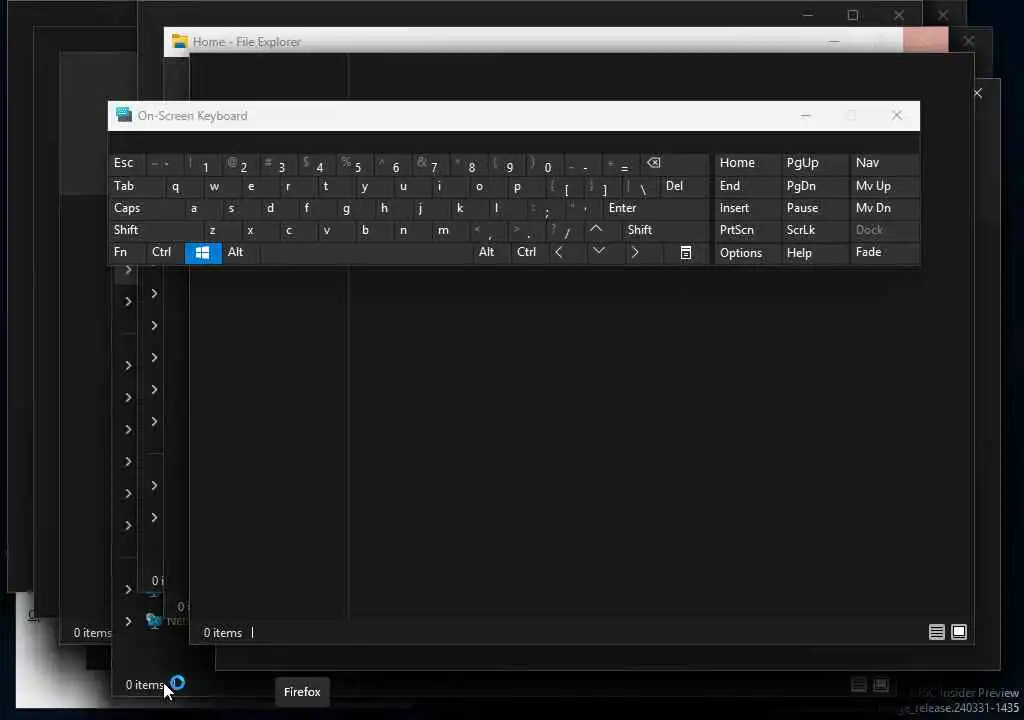Image resolution: width=1024 pixels, height=720 pixels.
Task: Switch File Explorer to large icons view
Action: [x=959, y=632]
